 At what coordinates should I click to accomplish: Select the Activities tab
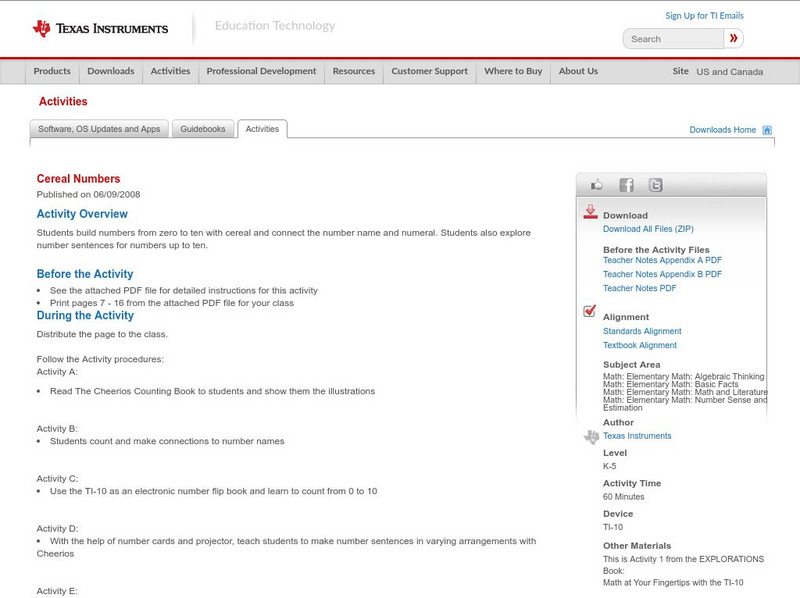pos(262,129)
